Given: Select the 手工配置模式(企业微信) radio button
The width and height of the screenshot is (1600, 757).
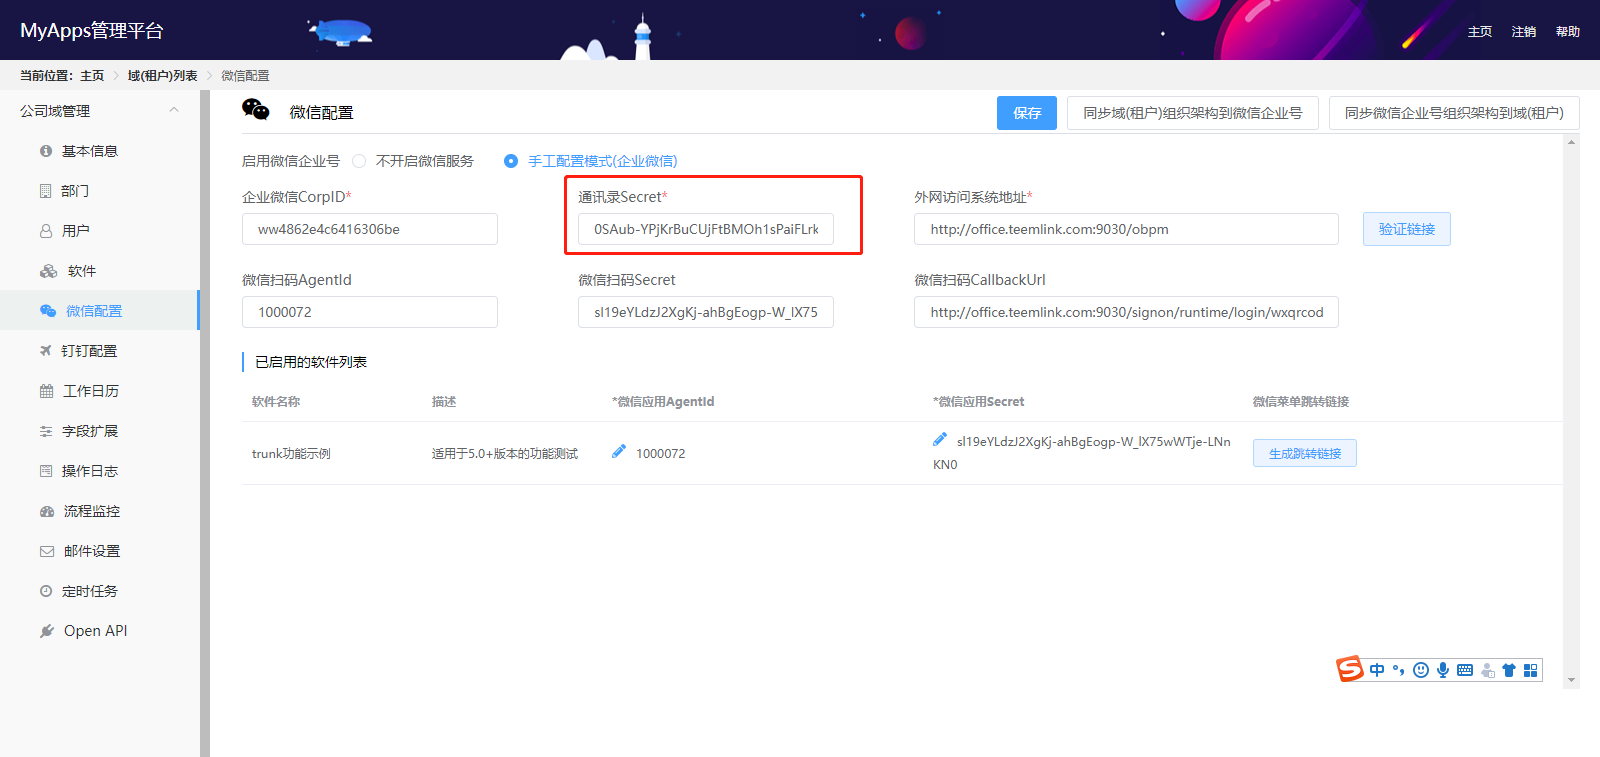Looking at the screenshot, I should pyautogui.click(x=511, y=161).
